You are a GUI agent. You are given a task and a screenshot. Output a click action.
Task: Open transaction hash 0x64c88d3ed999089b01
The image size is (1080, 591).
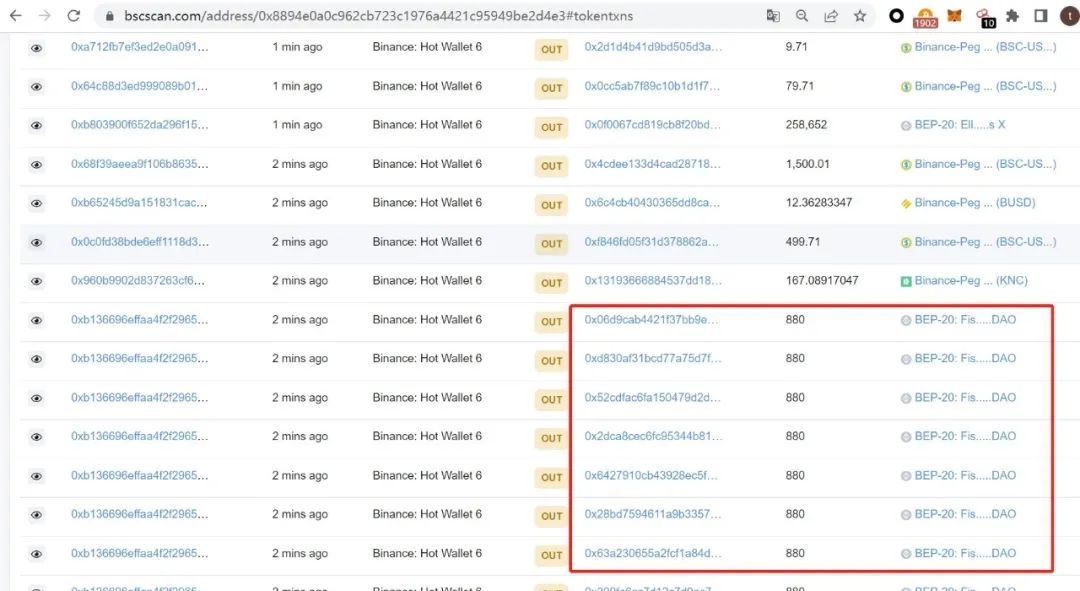pyautogui.click(x=139, y=86)
